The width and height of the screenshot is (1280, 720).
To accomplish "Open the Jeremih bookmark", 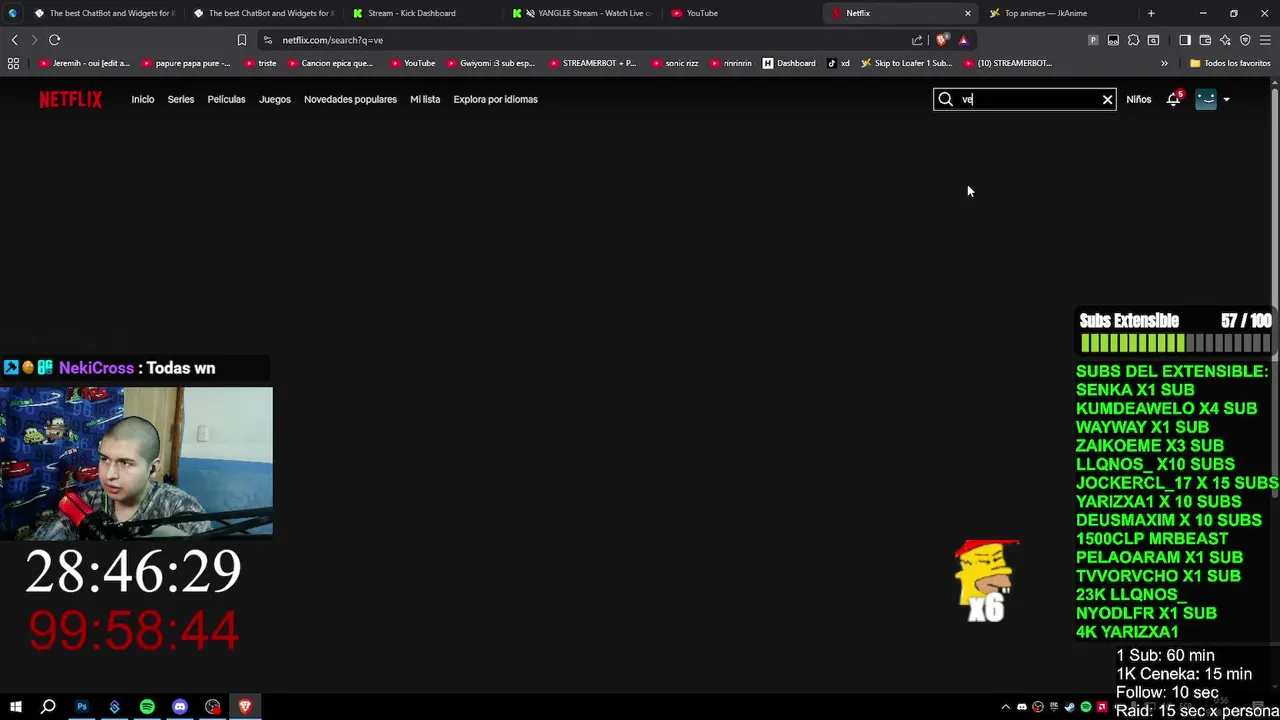I will point(85,63).
